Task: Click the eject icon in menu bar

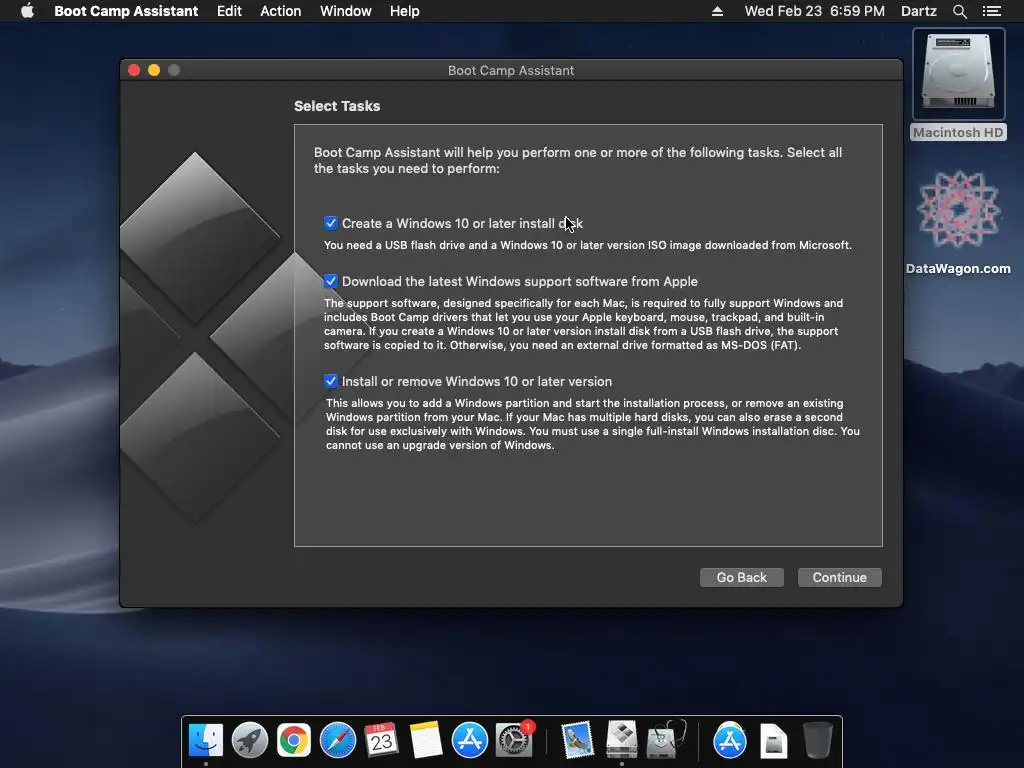Action: coord(717,11)
